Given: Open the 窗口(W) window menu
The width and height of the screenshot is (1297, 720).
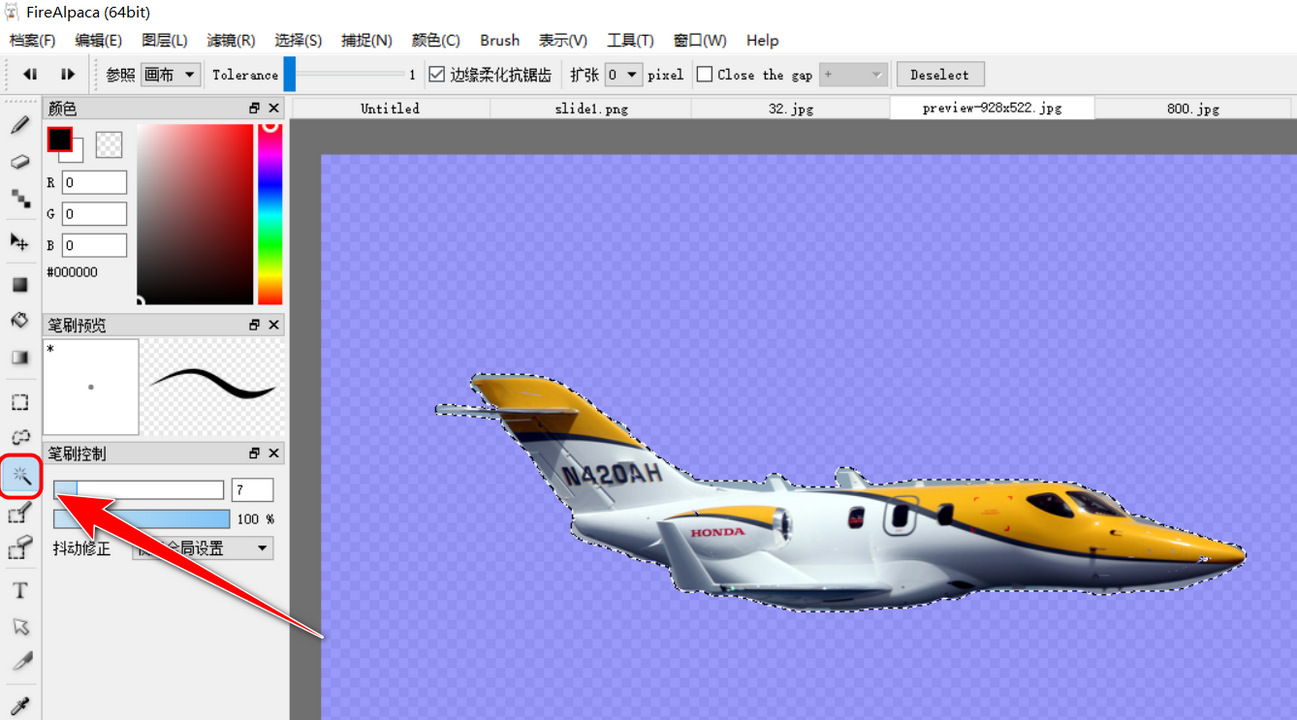Looking at the screenshot, I should tap(700, 40).
